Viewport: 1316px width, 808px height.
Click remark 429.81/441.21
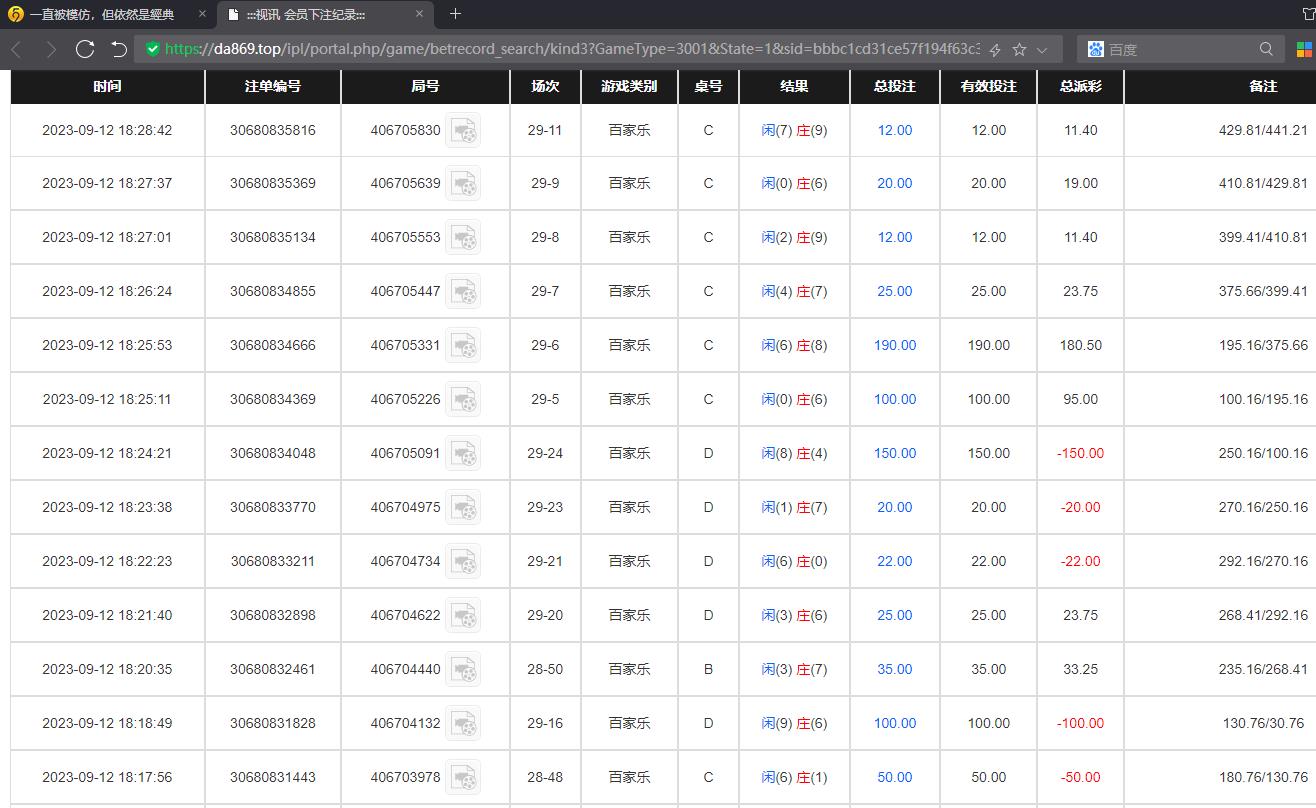pos(1263,130)
